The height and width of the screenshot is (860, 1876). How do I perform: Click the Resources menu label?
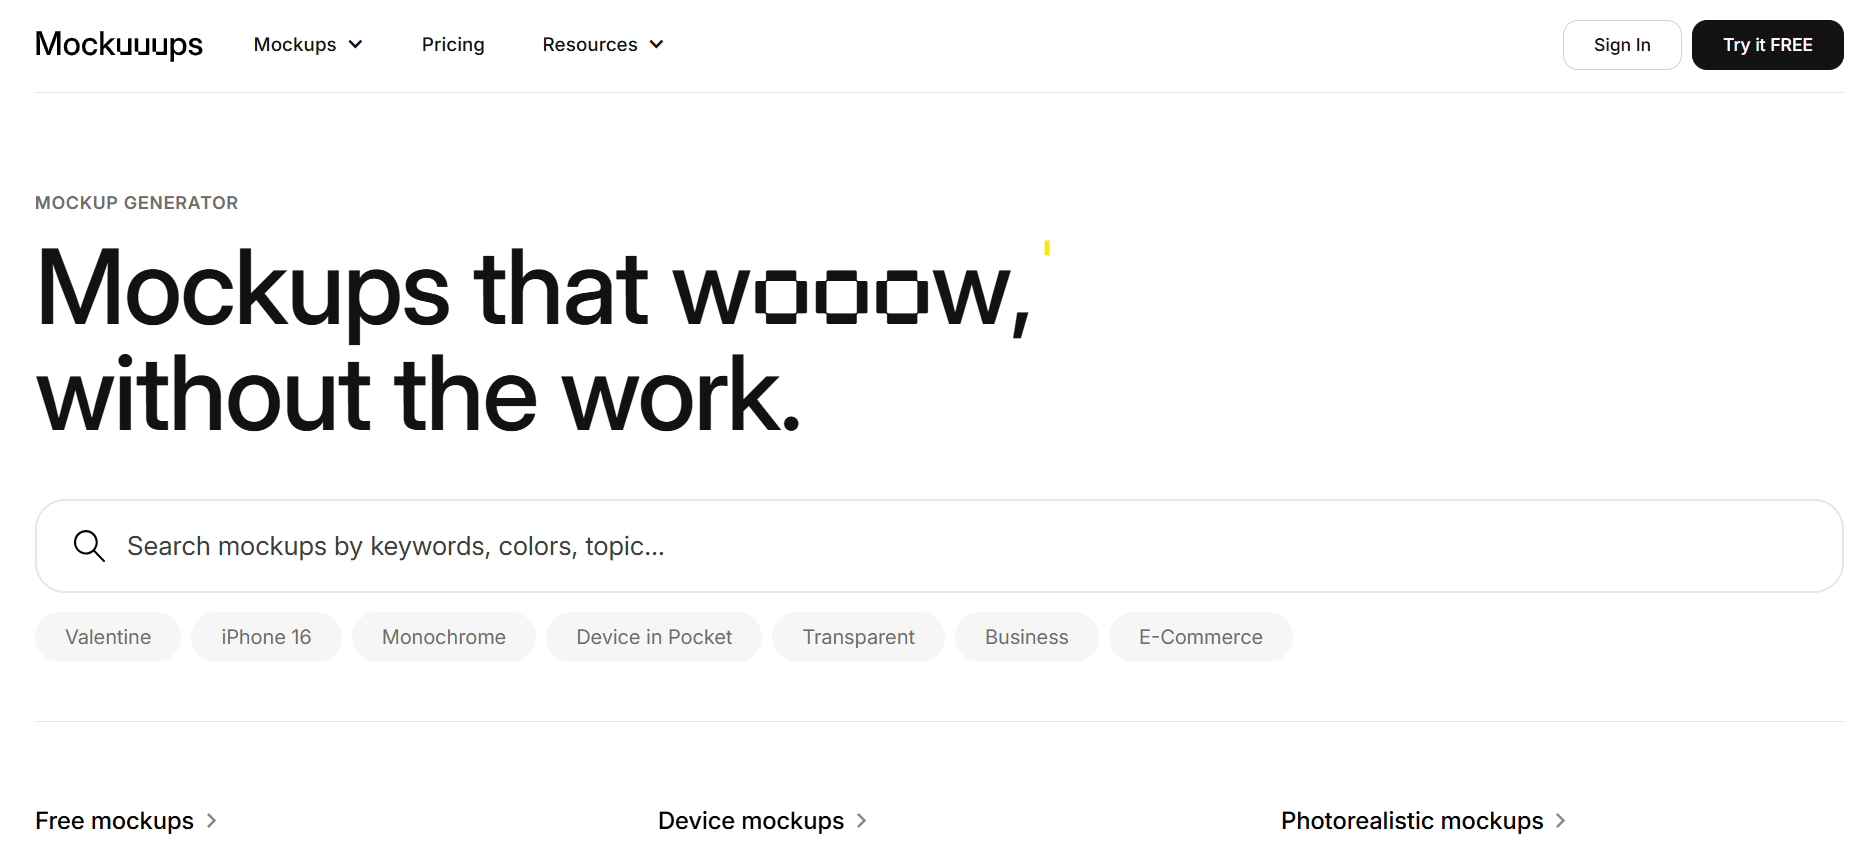[590, 45]
